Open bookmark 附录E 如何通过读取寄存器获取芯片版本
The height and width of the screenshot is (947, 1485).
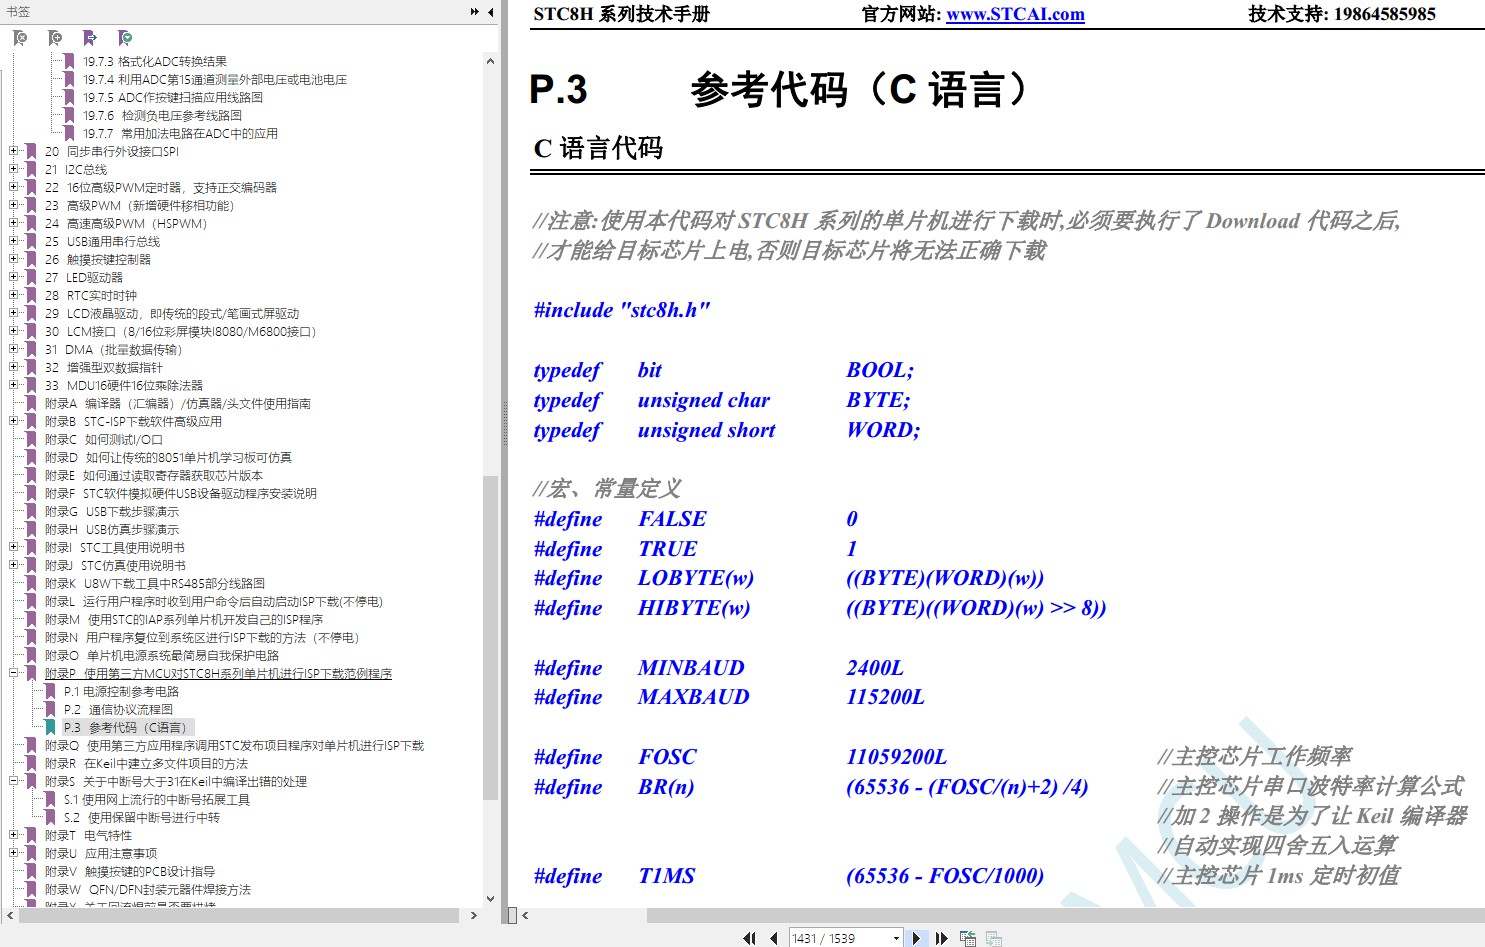tap(154, 475)
